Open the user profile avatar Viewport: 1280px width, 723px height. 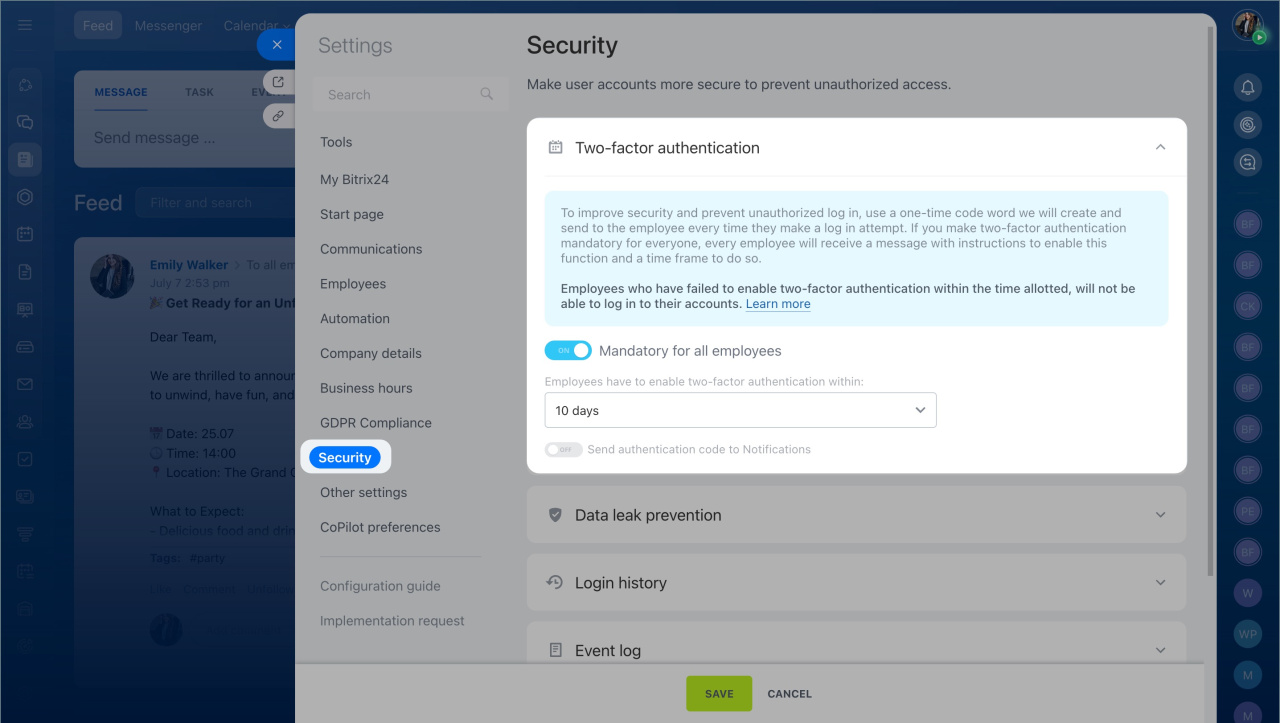(1247, 26)
